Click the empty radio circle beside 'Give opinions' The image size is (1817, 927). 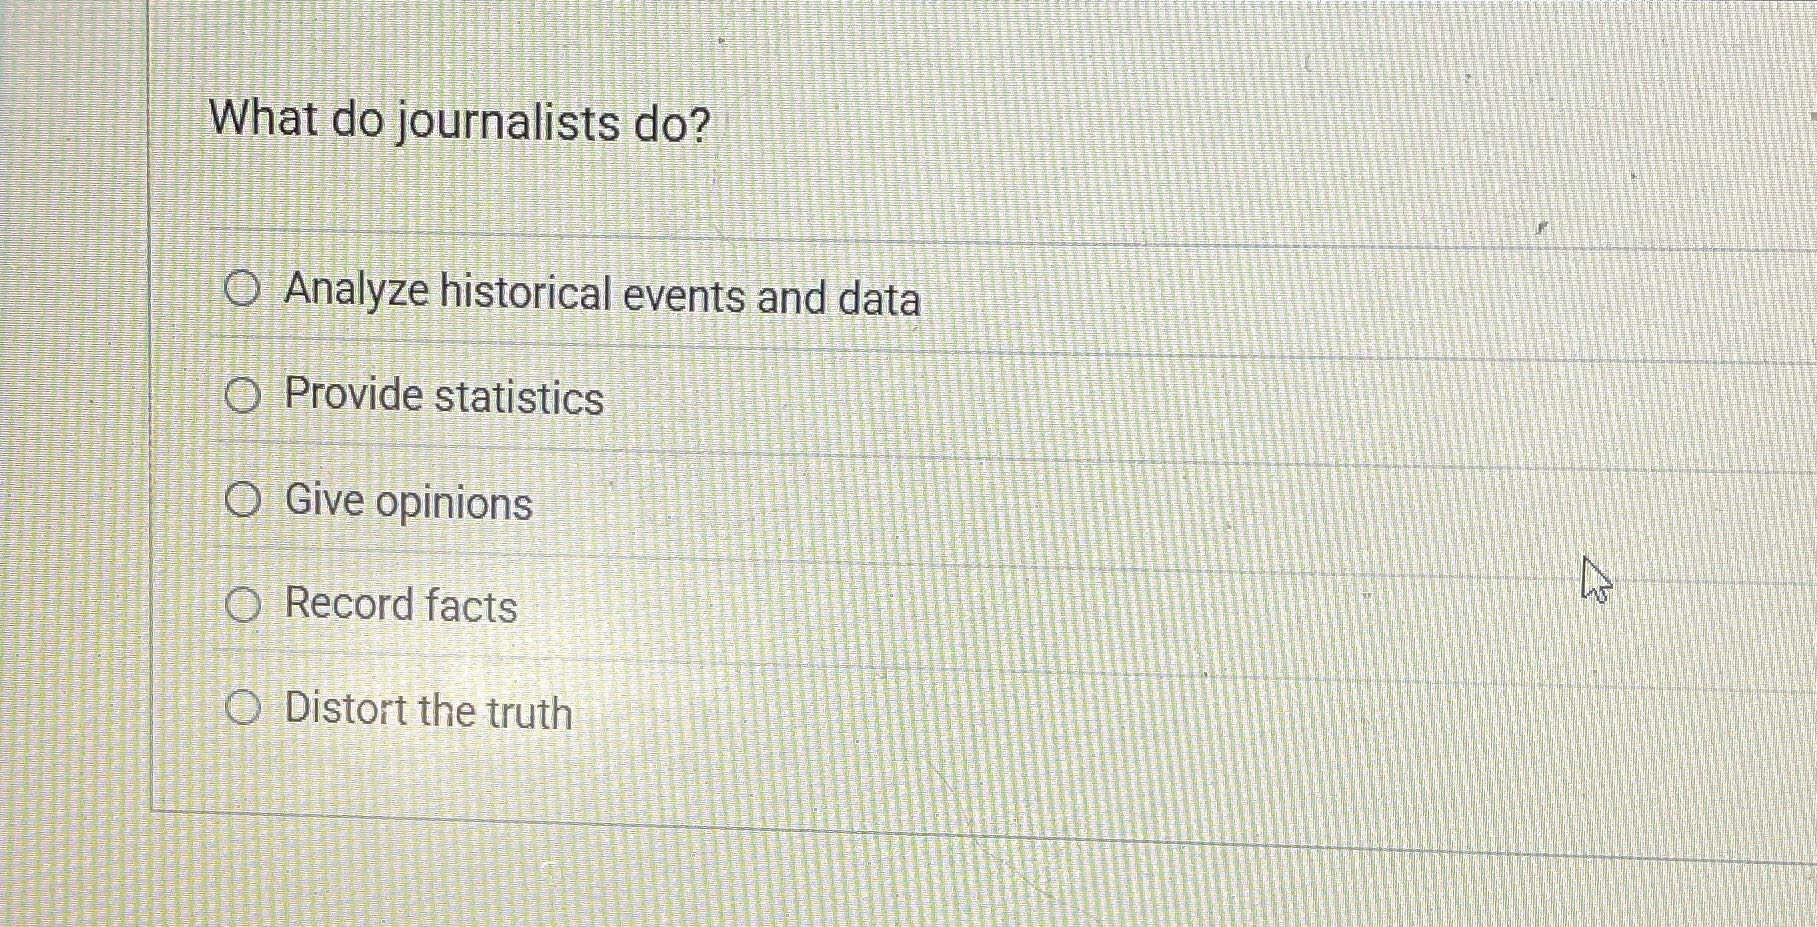click(x=243, y=497)
